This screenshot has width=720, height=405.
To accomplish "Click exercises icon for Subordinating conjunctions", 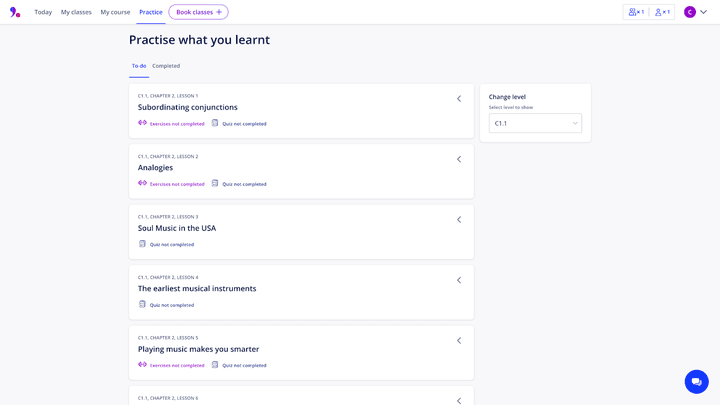I will (x=142, y=123).
